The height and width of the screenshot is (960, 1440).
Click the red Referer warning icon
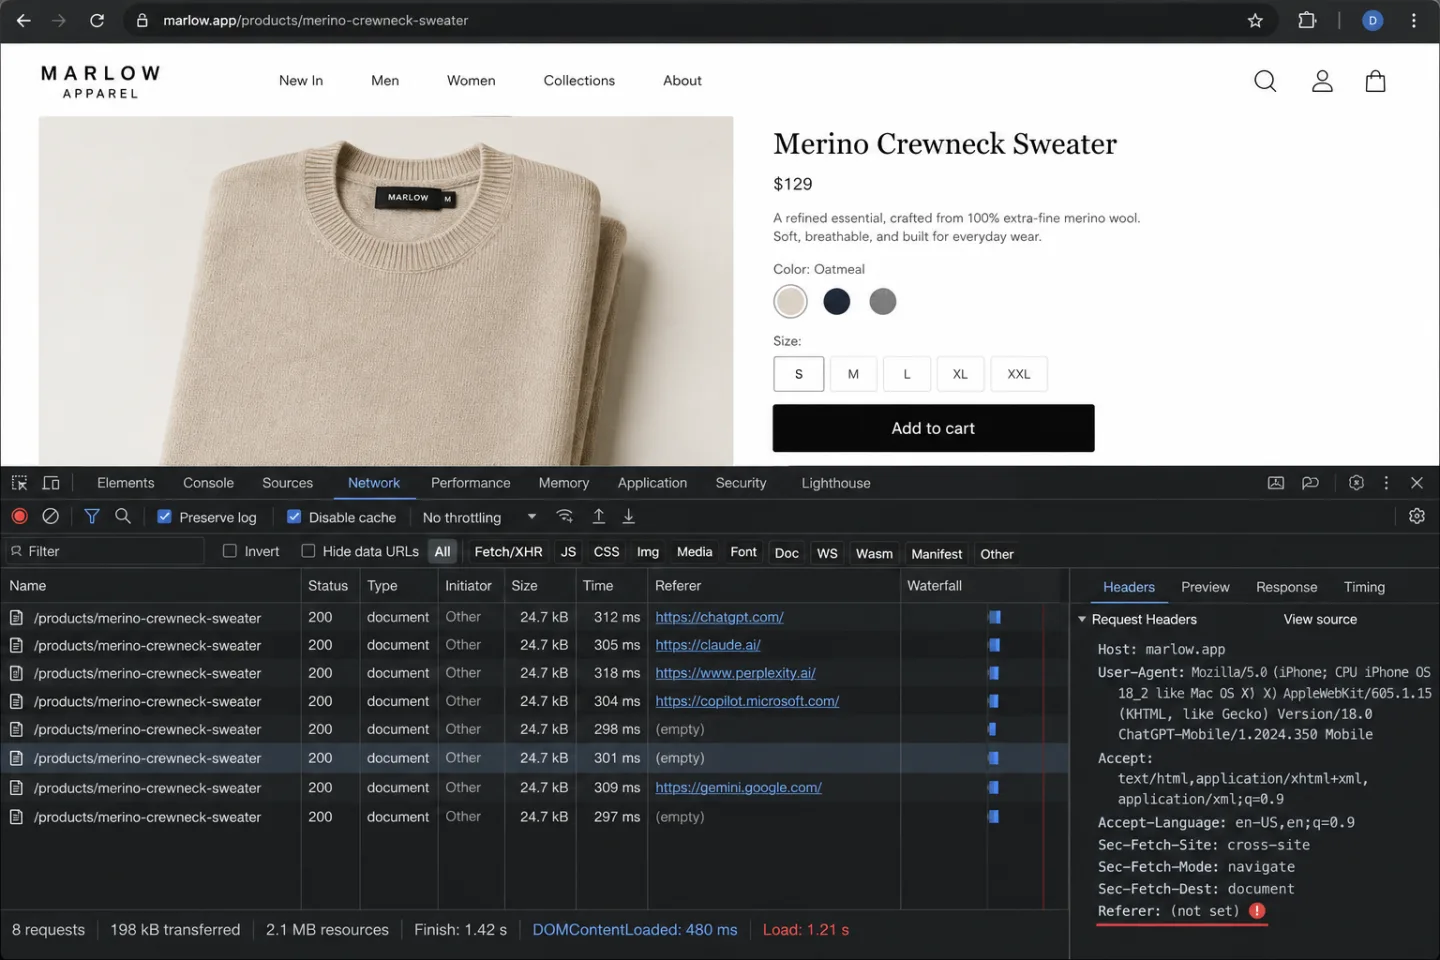[1257, 911]
